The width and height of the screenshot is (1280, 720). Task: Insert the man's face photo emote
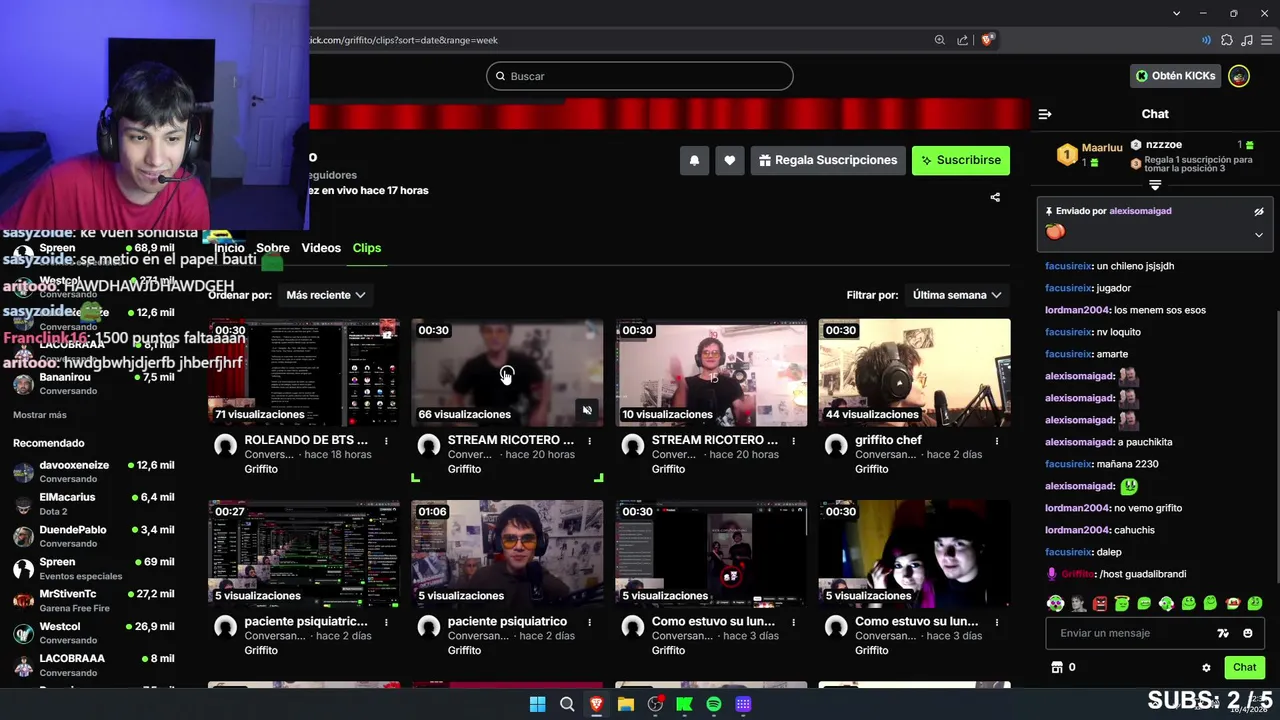1078,603
